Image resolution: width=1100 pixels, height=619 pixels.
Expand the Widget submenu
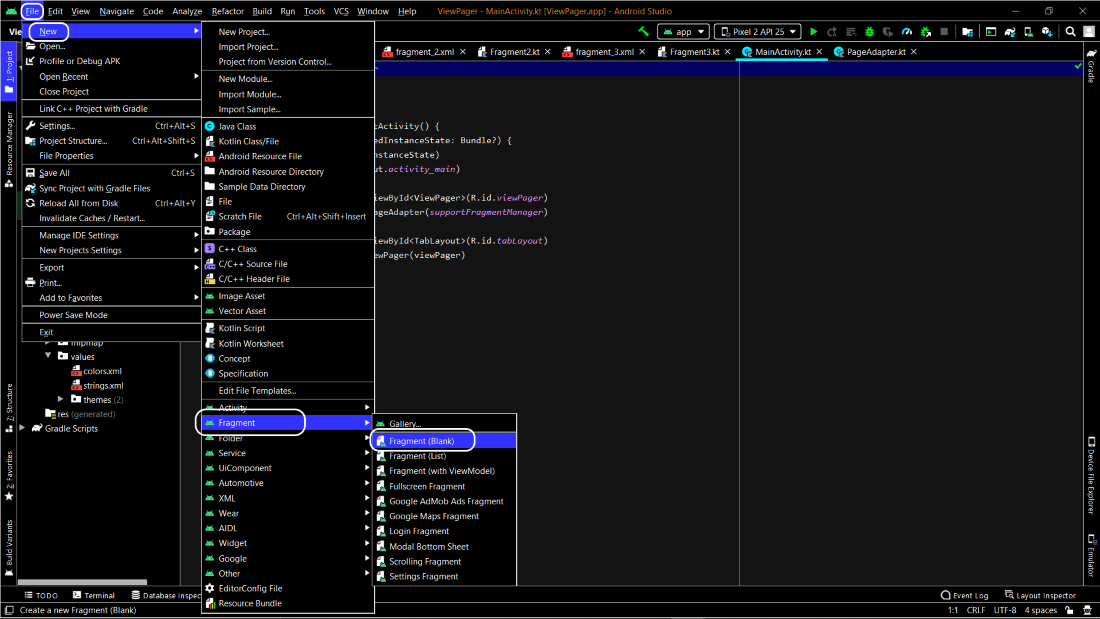tap(288, 543)
